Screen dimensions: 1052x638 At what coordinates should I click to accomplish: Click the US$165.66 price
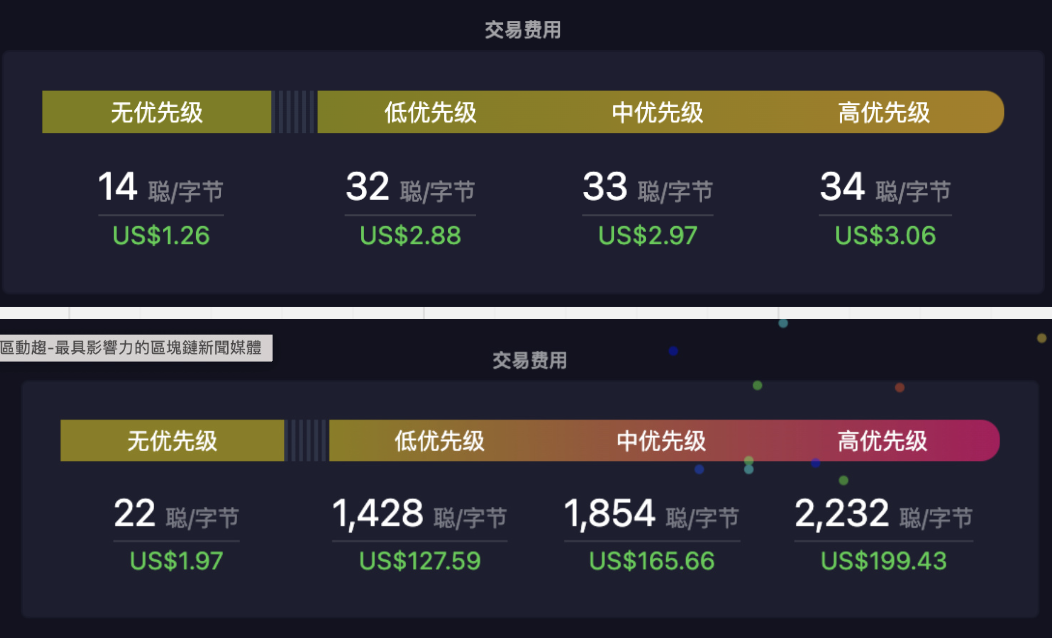point(651,561)
